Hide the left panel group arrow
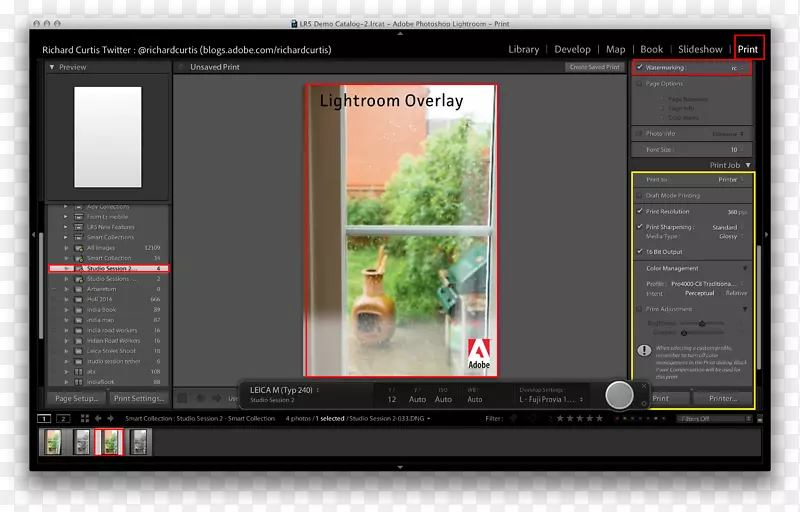Screen dimensions: 800x512 point(34,235)
